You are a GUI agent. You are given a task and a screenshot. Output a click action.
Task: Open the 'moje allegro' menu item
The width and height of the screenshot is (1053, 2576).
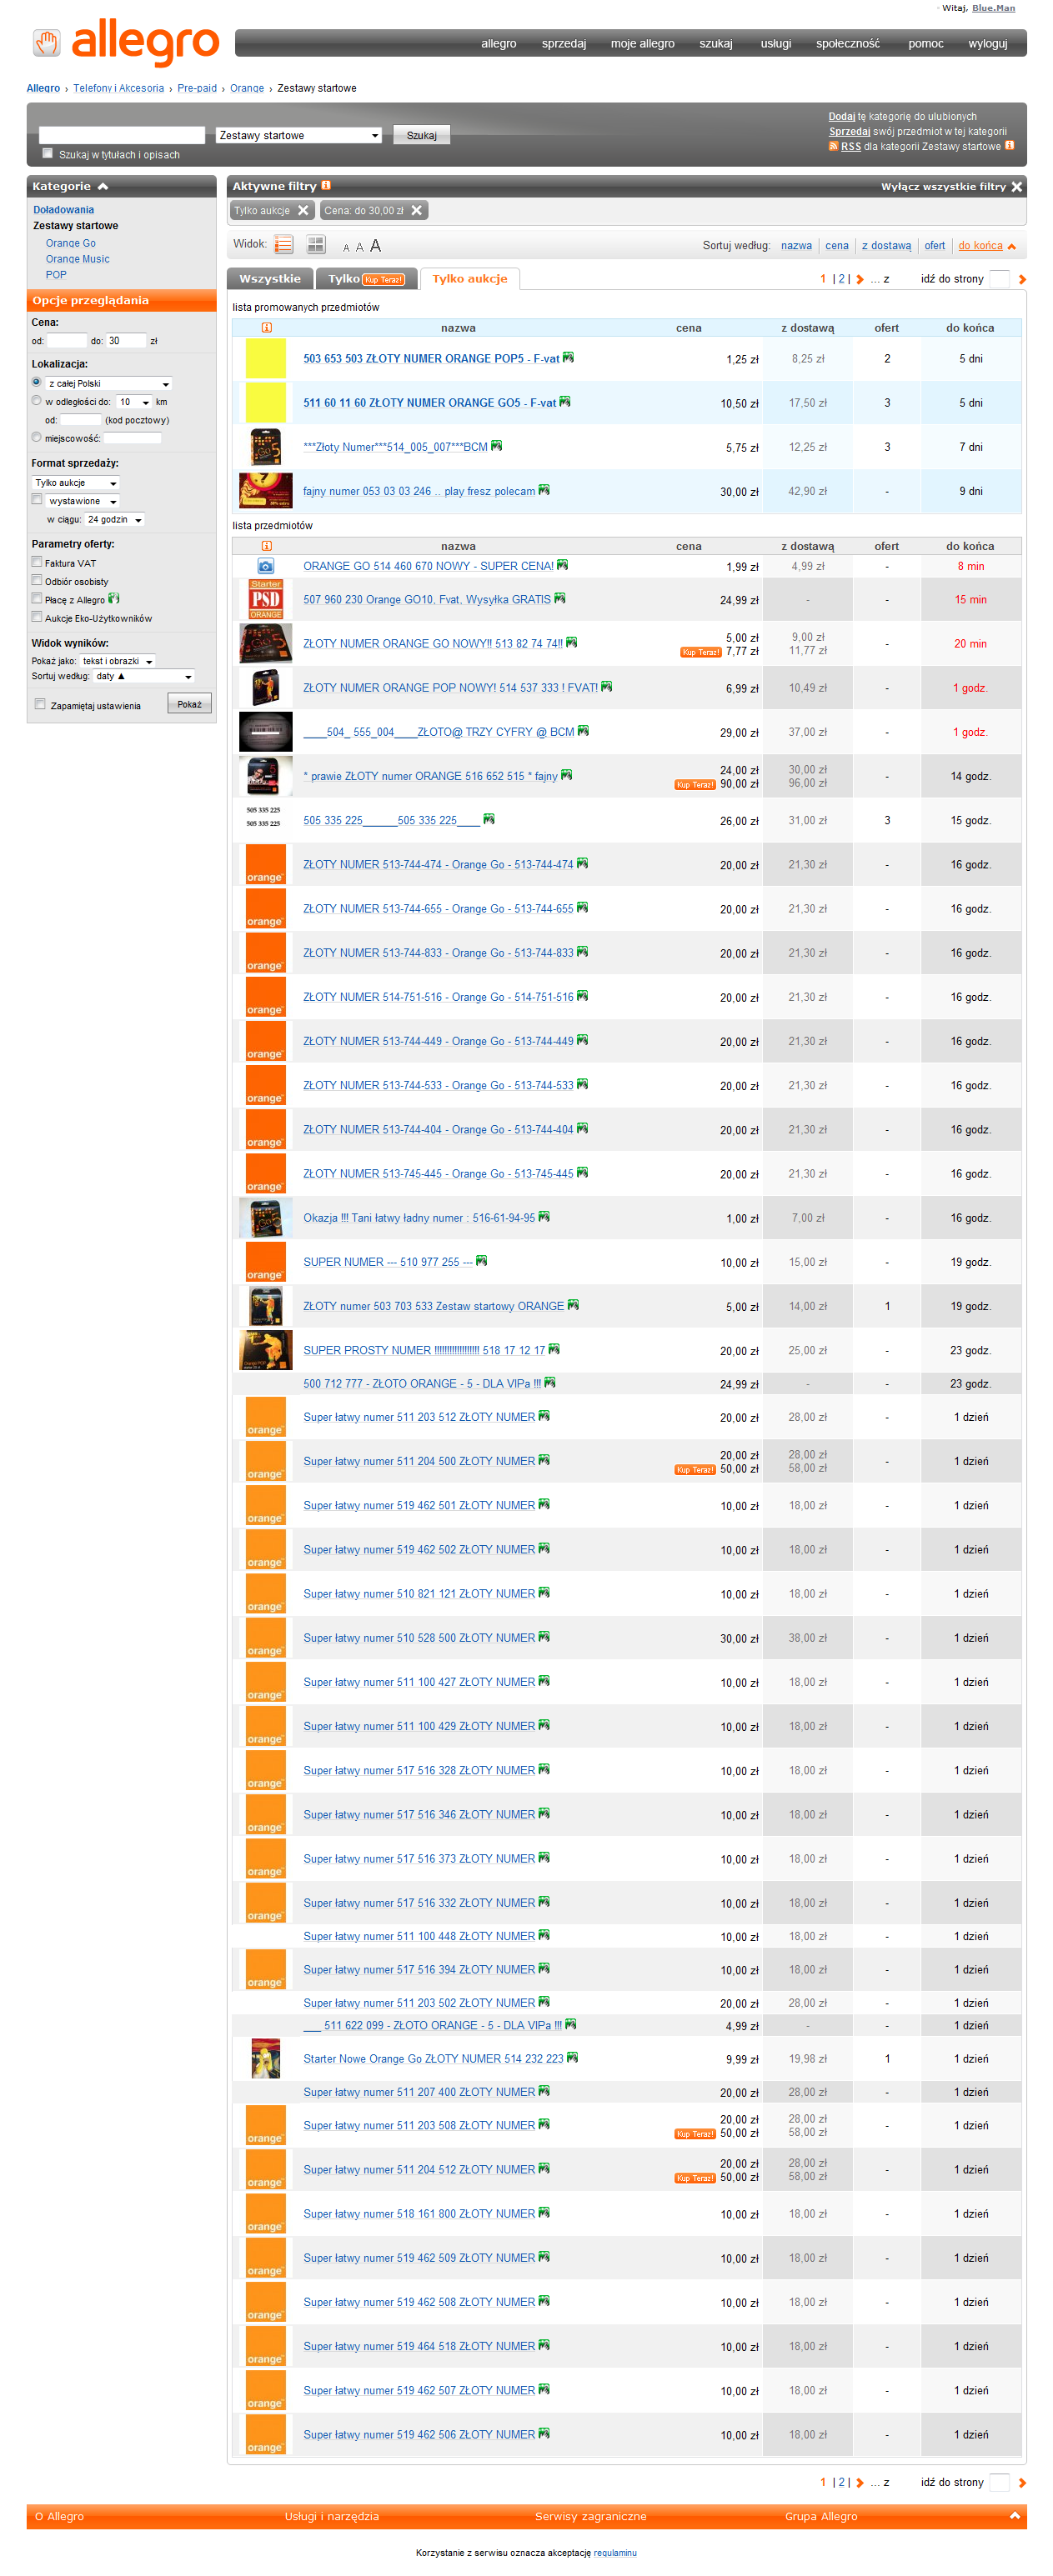tap(643, 44)
